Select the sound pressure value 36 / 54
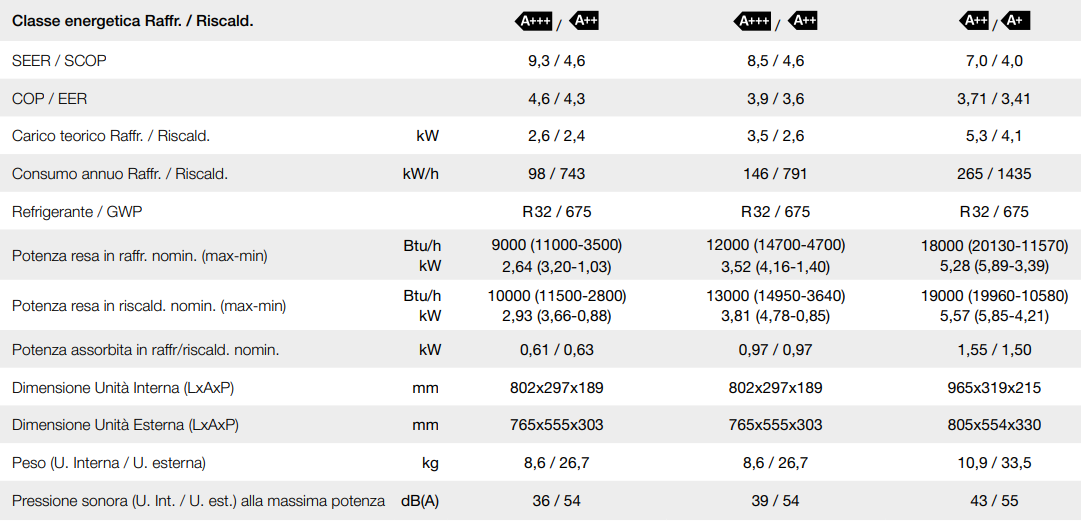This screenshot has height=525, width=1081. tap(556, 501)
